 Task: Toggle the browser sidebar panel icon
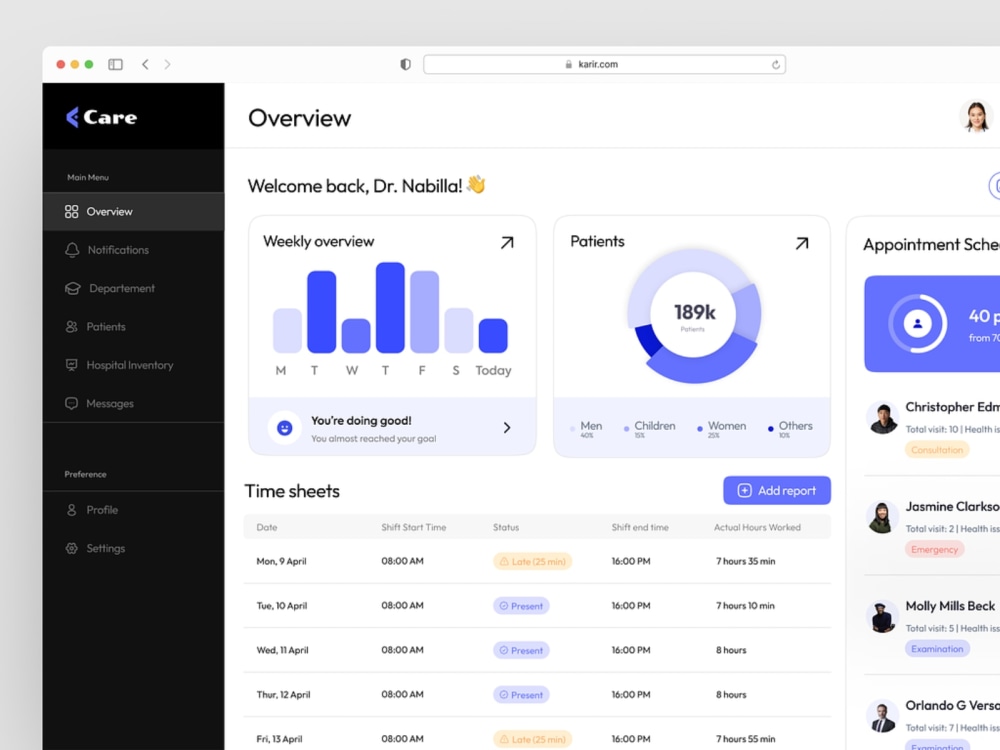click(115, 64)
